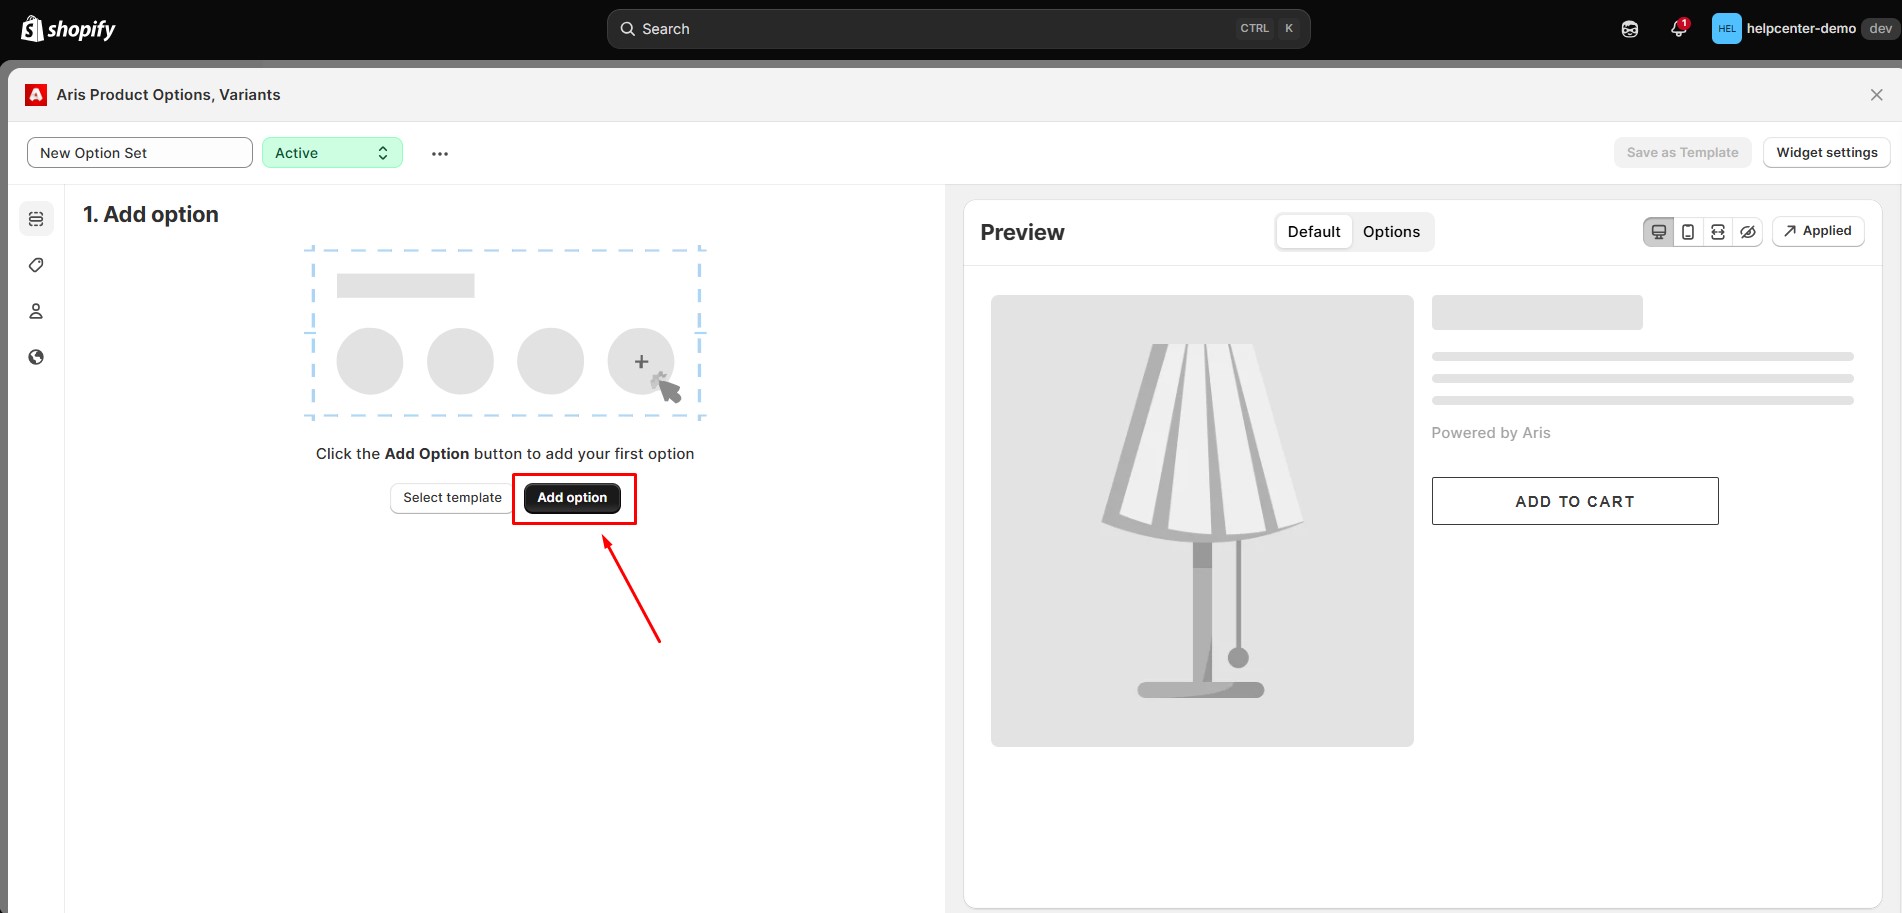
Task: Click the Applied button in the preview
Action: click(x=1818, y=231)
